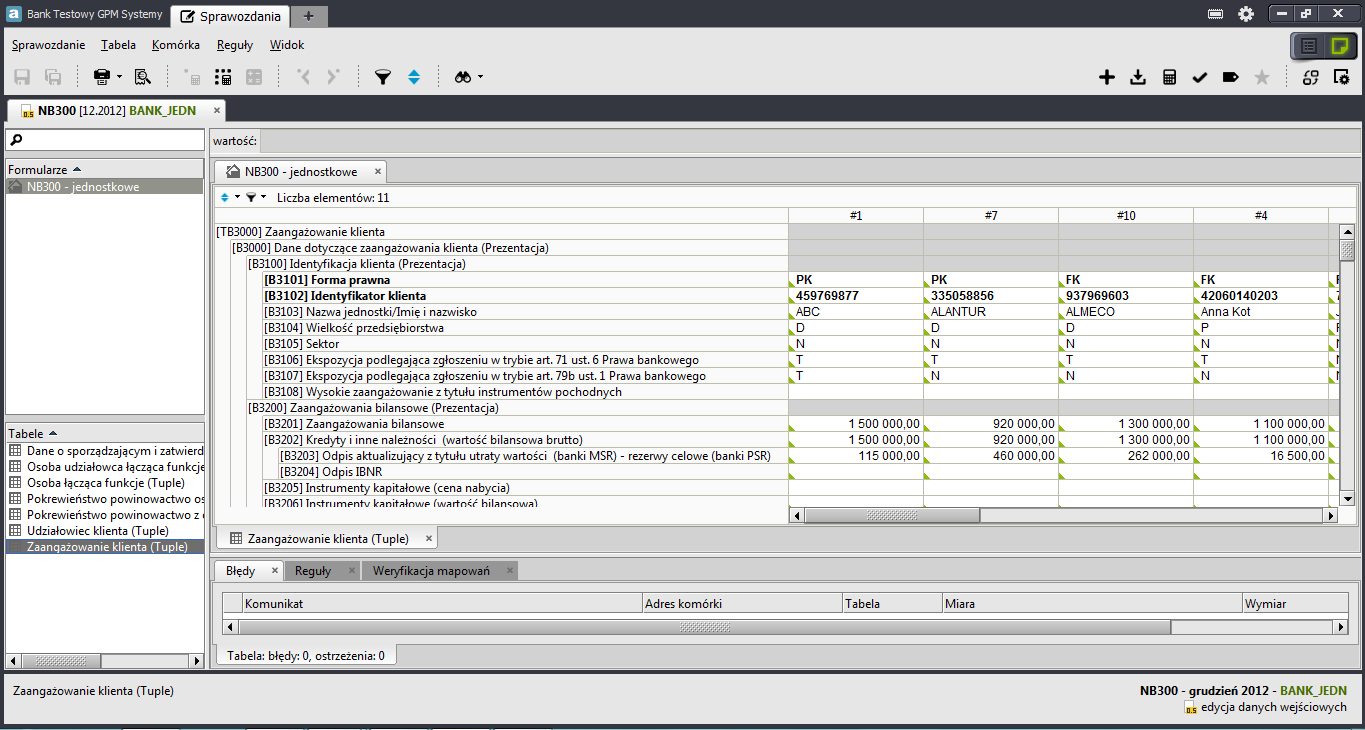Screen dimensions: 1365x730
Task: Click the print icon in the toolbar
Action: (102, 77)
